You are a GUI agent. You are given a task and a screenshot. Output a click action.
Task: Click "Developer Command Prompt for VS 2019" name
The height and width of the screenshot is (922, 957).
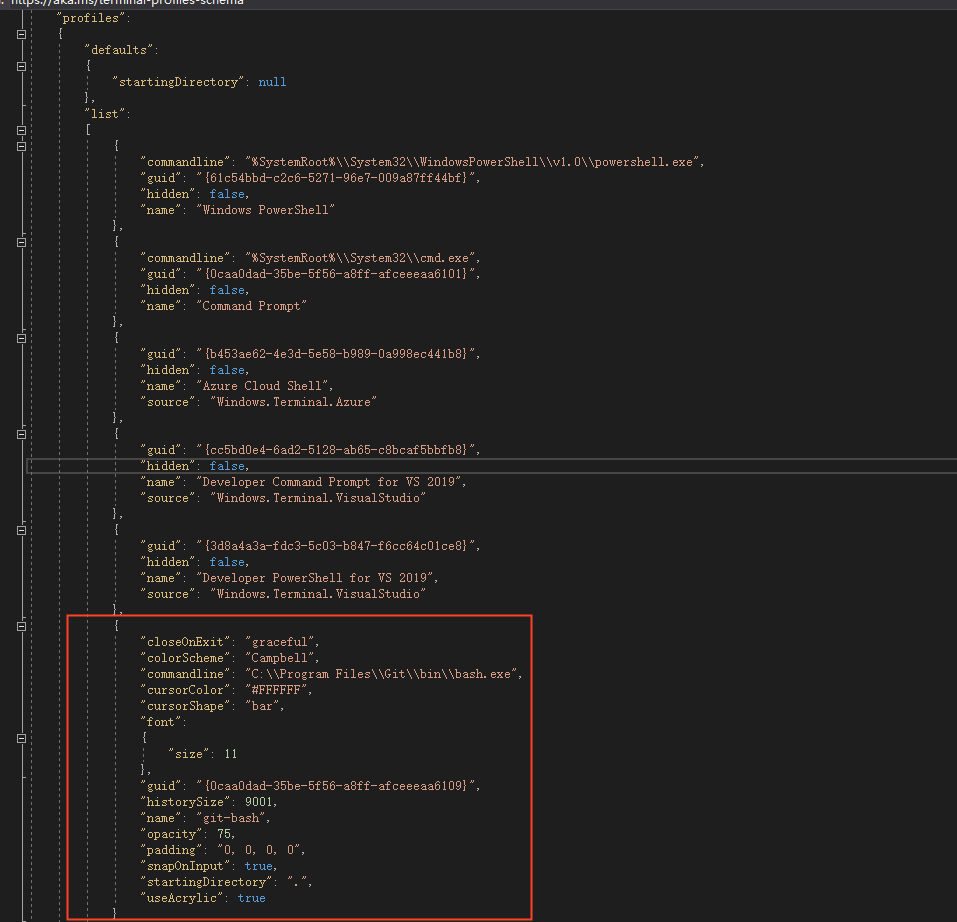tap(328, 482)
